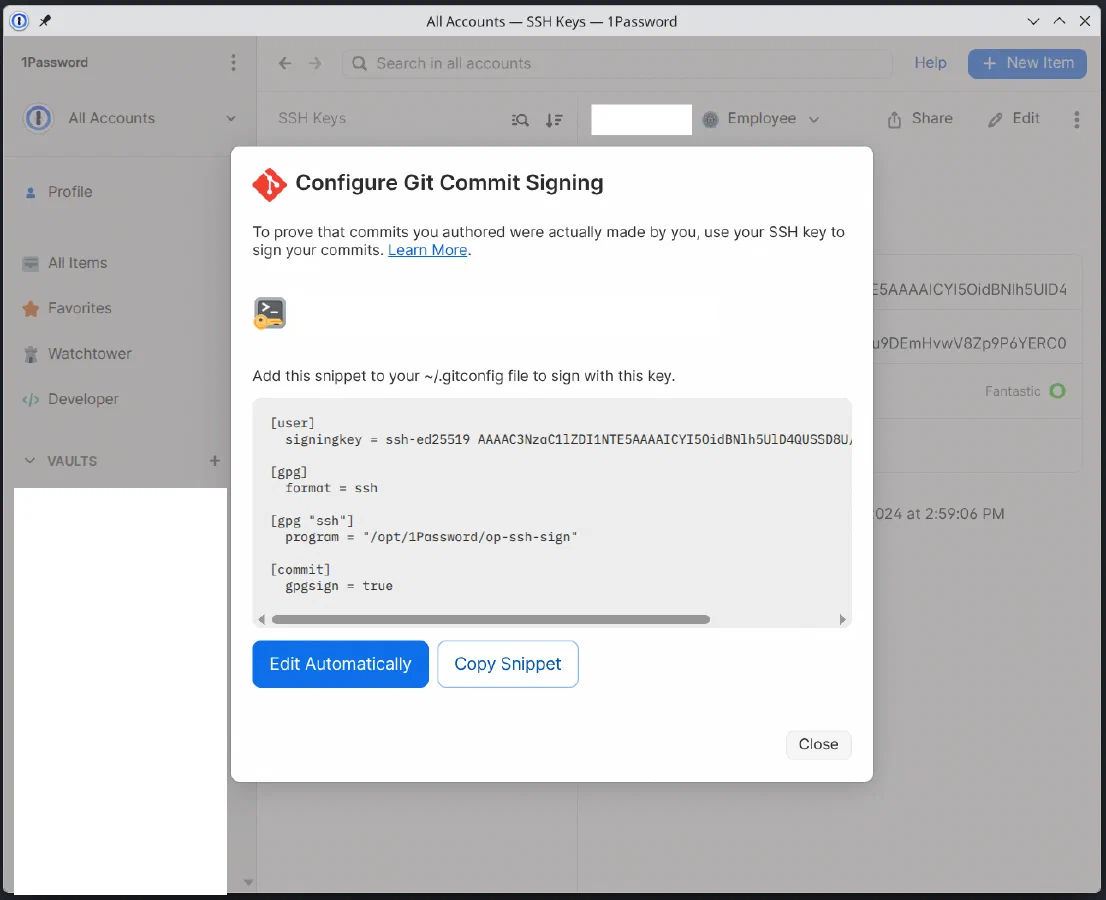
Task: Click the pin icon in title bar
Action: pyautogui.click(x=45, y=21)
